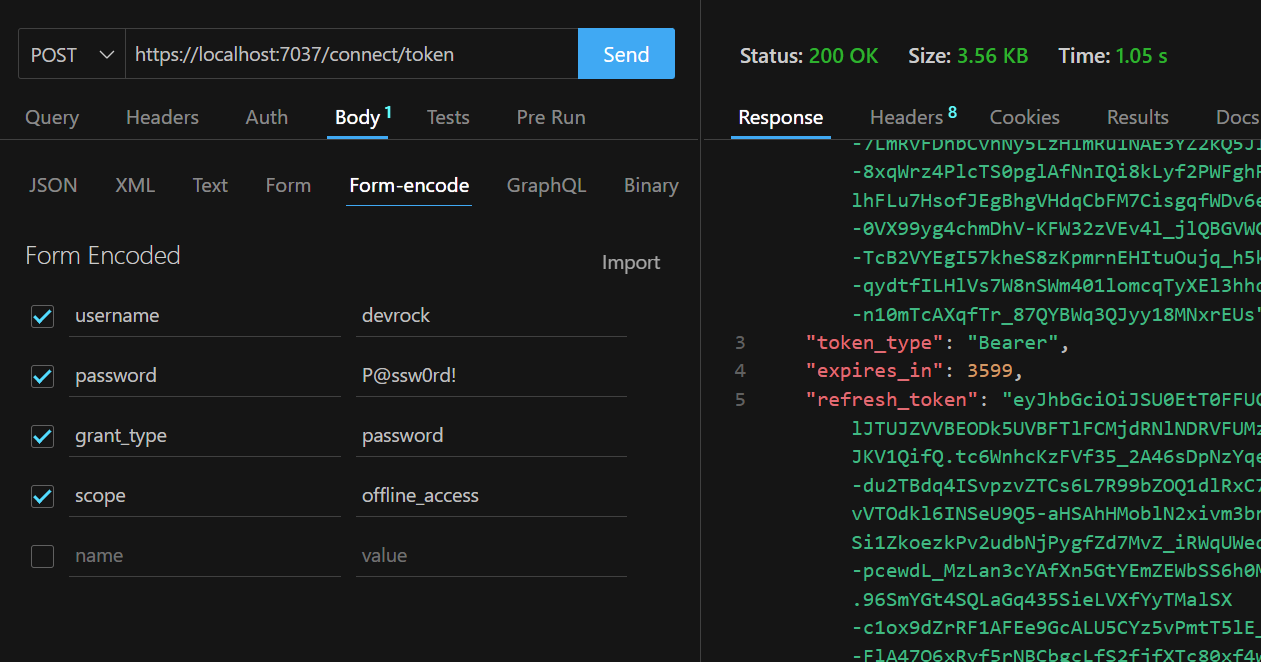This screenshot has height=662, width=1261.
Task: Open the Cookies tab
Action: point(1025,117)
